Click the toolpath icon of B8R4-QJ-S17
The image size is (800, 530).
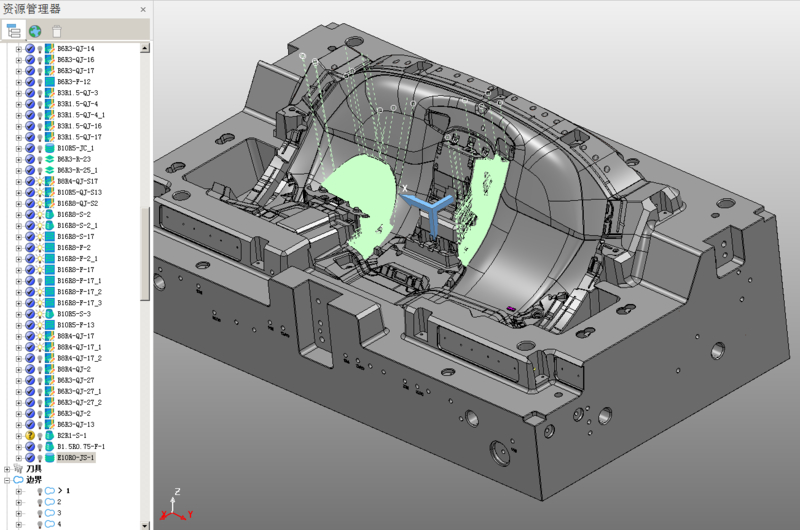(49, 181)
